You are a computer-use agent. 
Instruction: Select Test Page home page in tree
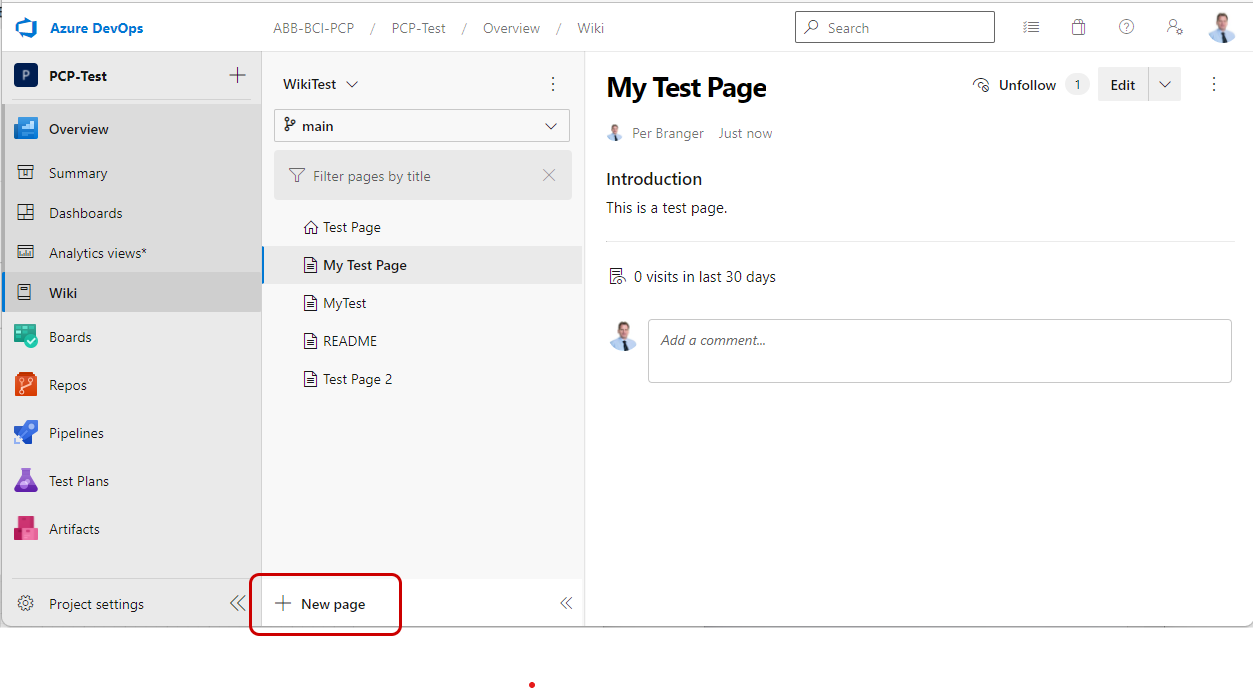point(422,227)
